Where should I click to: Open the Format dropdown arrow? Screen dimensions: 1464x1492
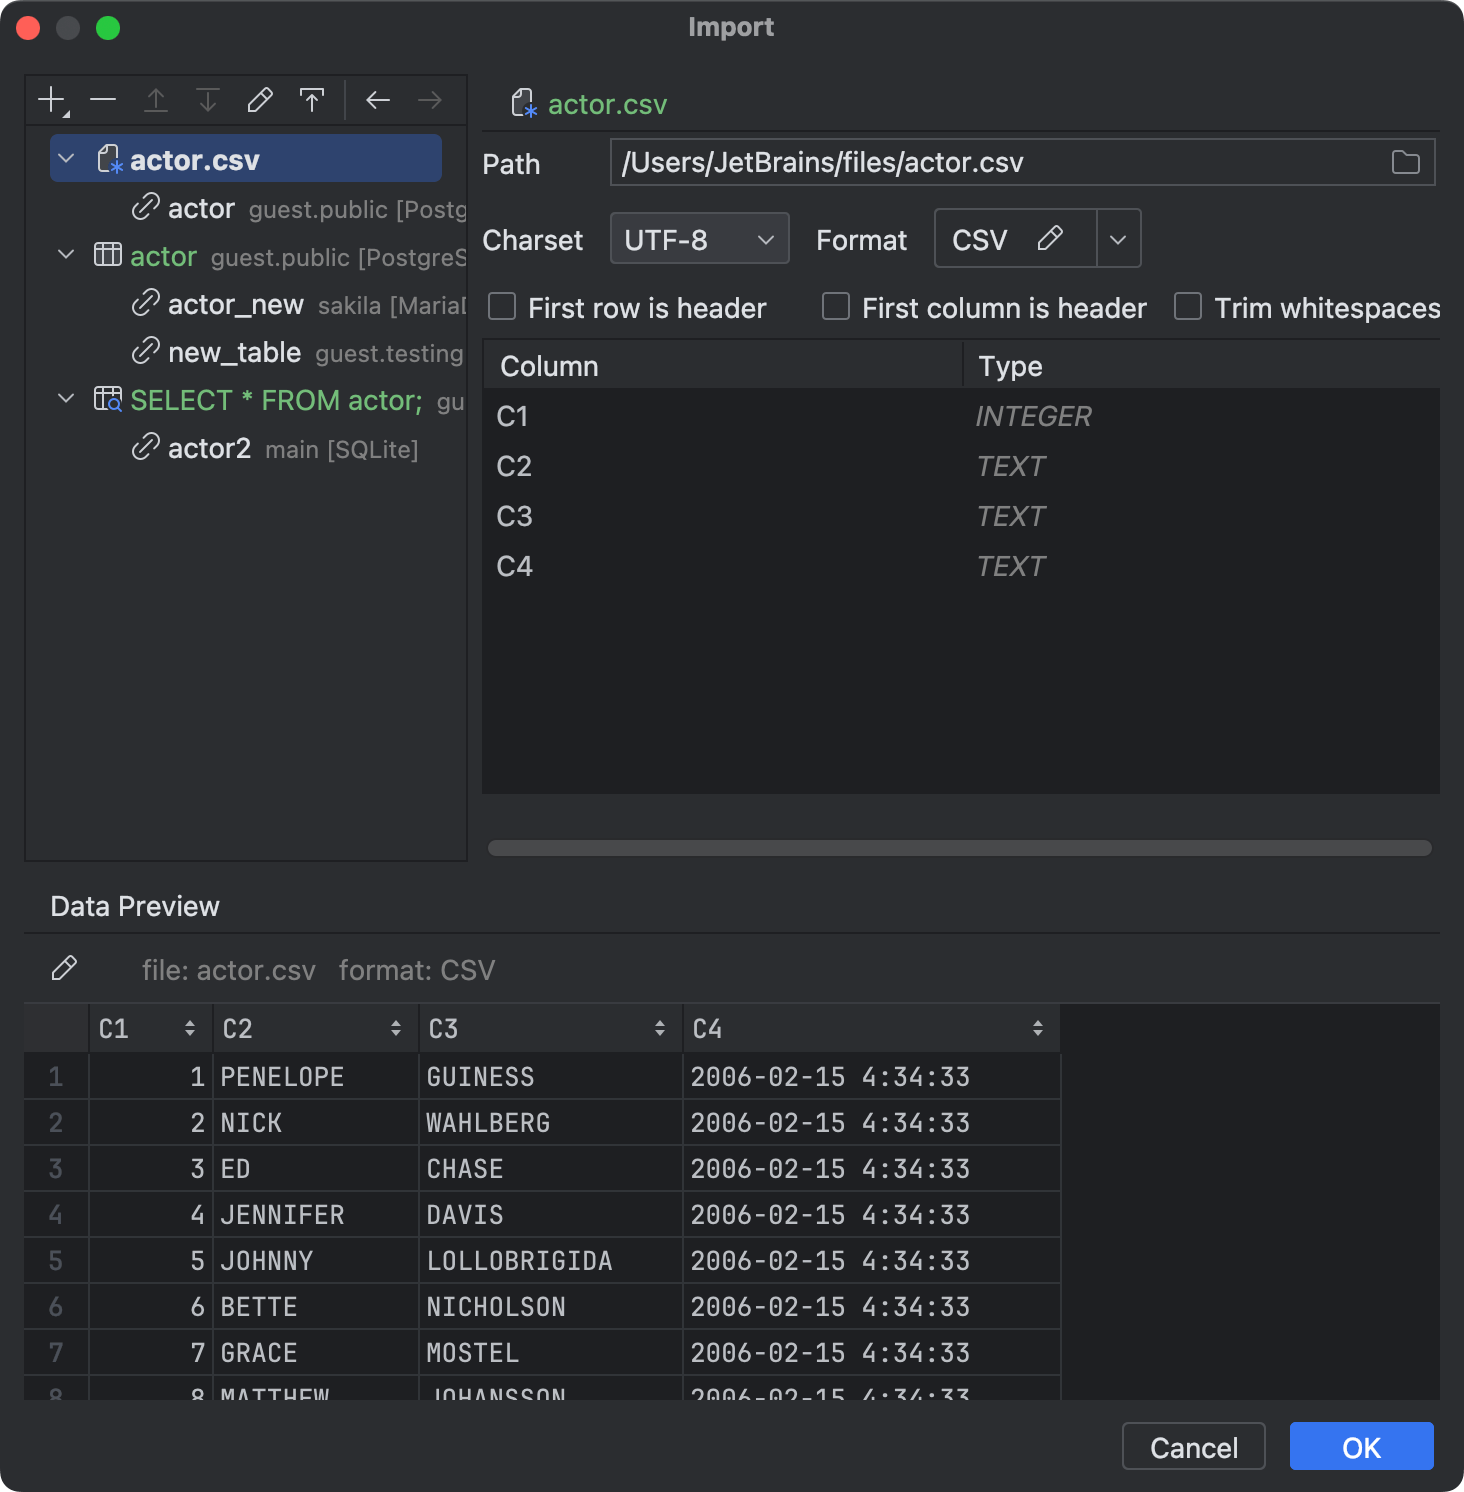(1117, 238)
